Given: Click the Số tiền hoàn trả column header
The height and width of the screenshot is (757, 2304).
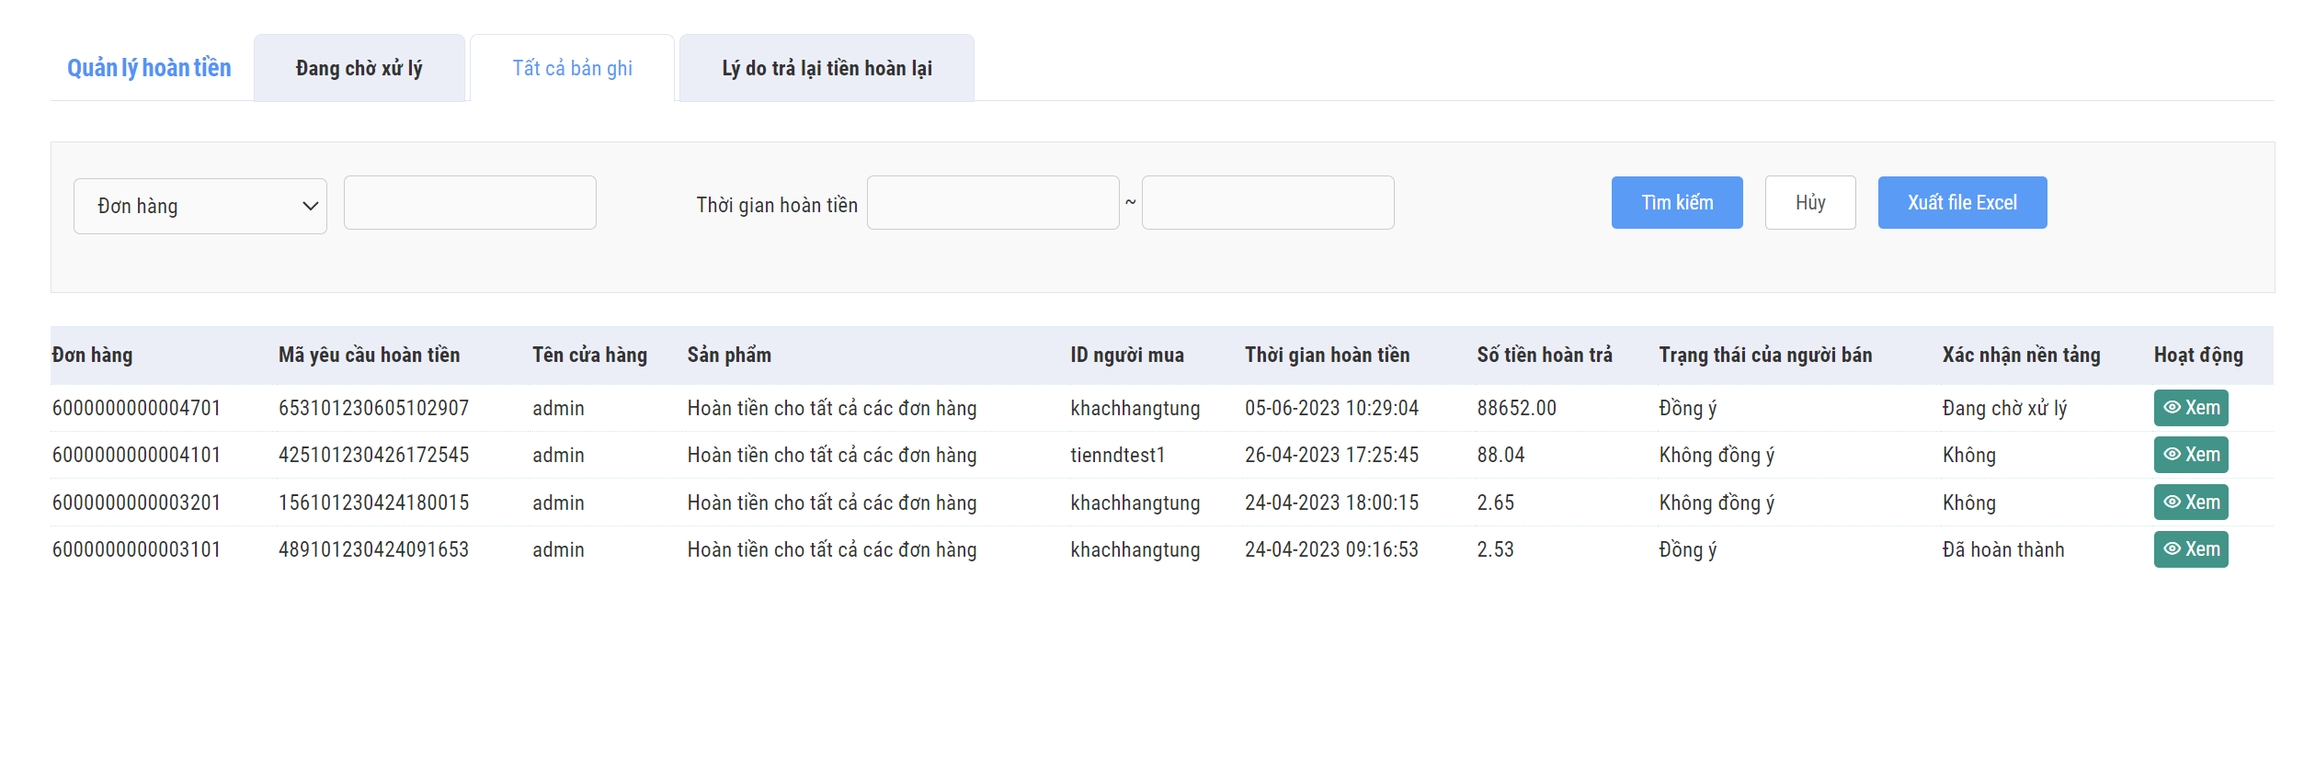Looking at the screenshot, I should click(1544, 355).
